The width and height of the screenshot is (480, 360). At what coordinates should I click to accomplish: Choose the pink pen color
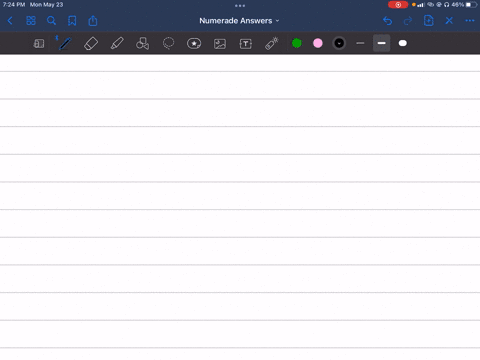click(318, 43)
